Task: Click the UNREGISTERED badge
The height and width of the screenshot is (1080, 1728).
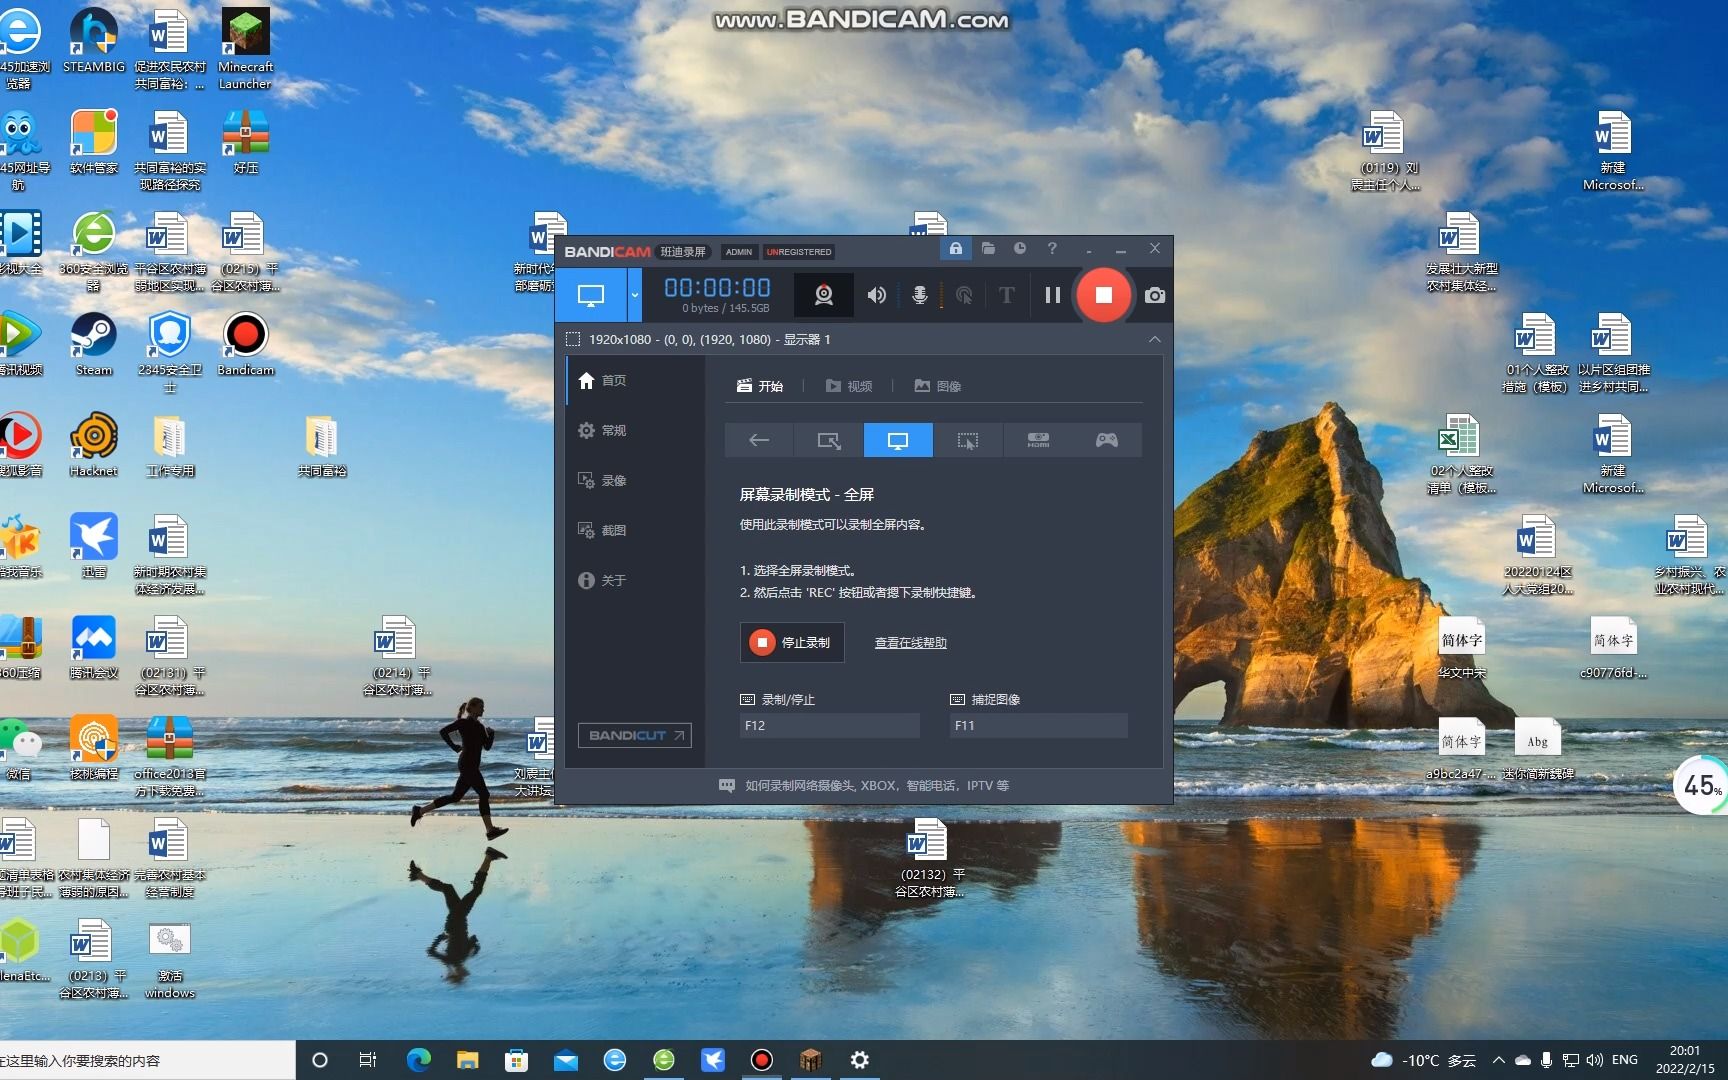Action: tap(798, 252)
